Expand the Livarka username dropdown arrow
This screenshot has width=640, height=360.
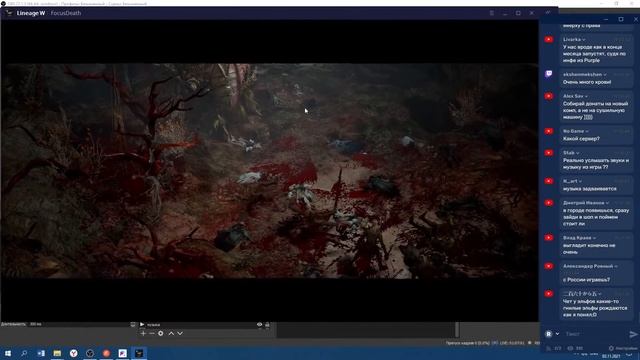(x=584, y=40)
